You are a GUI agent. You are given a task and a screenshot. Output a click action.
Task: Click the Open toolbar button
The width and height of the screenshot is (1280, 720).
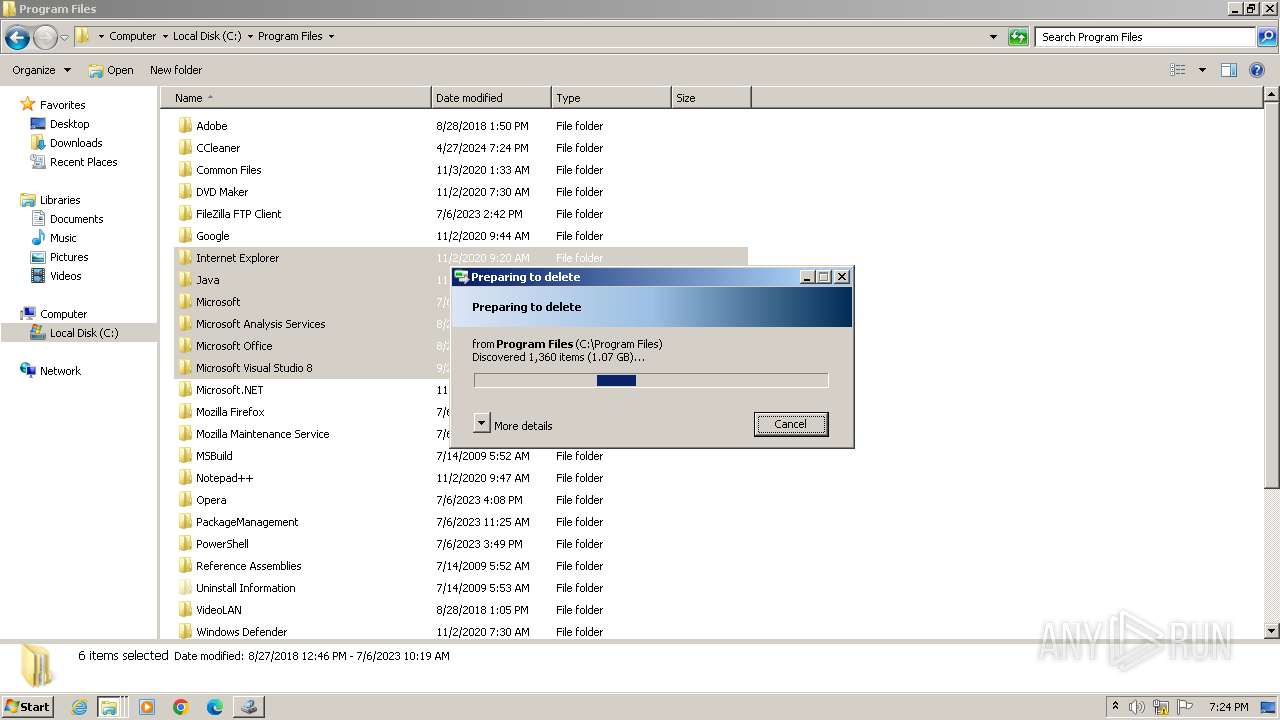pyautogui.click(x=111, y=70)
